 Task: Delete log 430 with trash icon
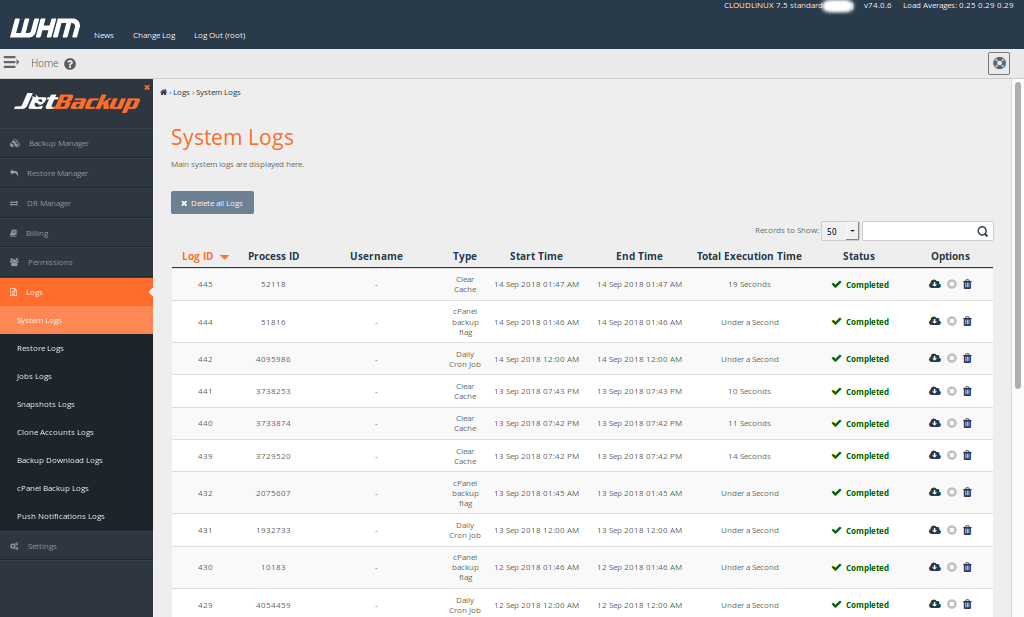[967, 567]
